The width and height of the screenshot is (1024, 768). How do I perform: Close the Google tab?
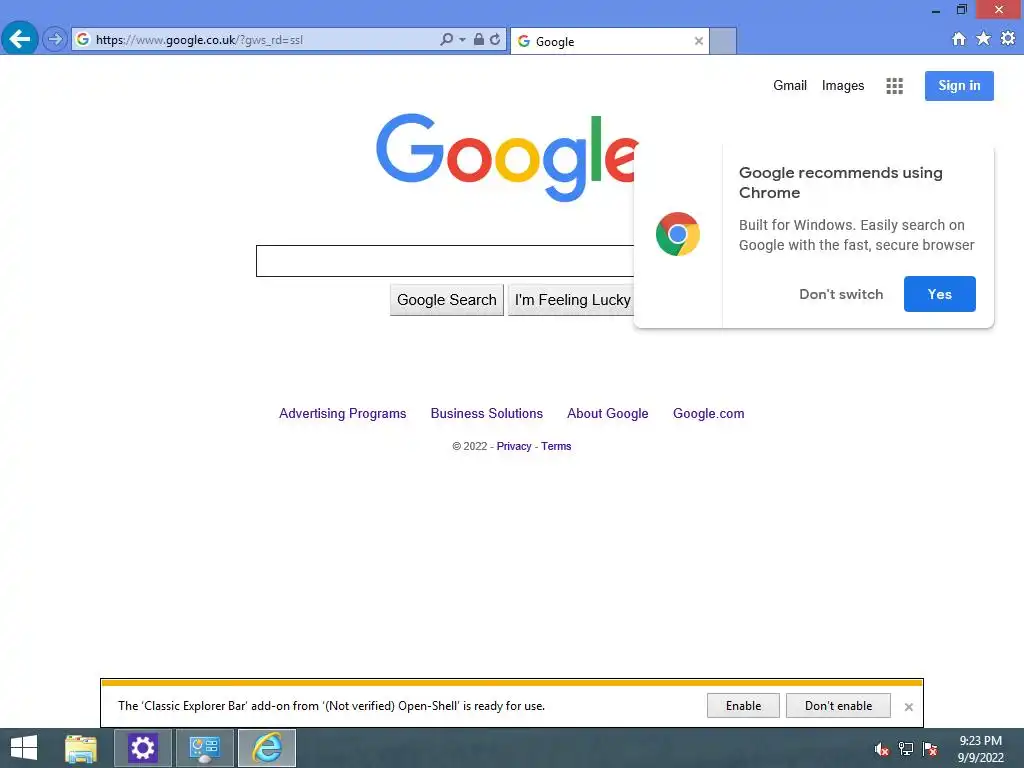click(699, 41)
